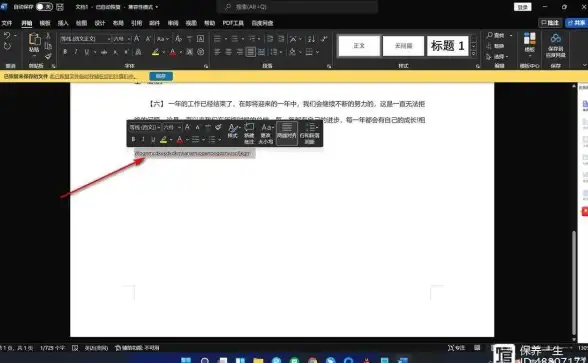Toggle Italic in the ribbon
588x363 pixels.
[76, 52]
